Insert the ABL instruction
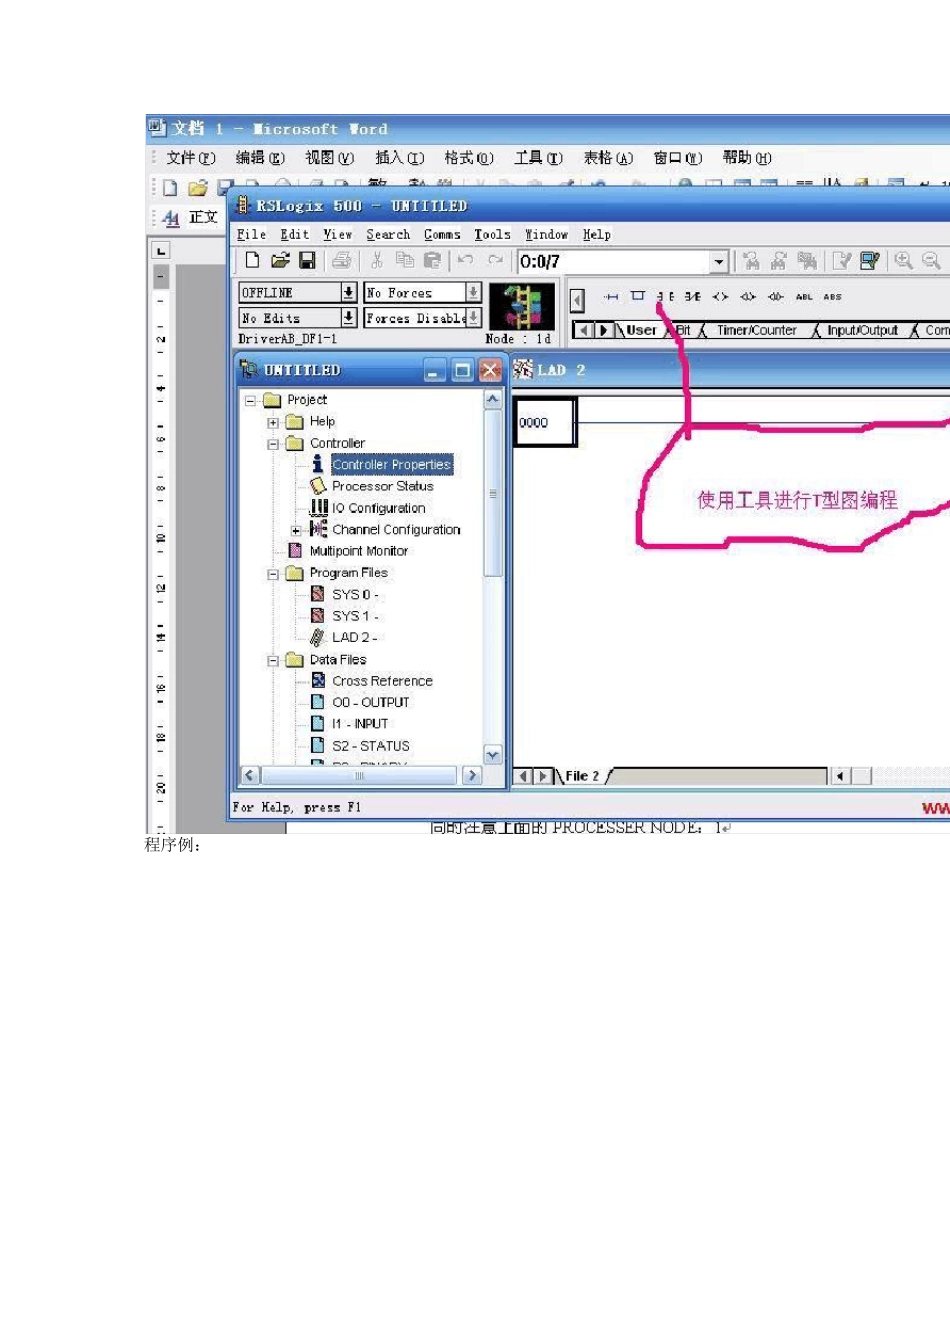950x1344 pixels. [804, 297]
